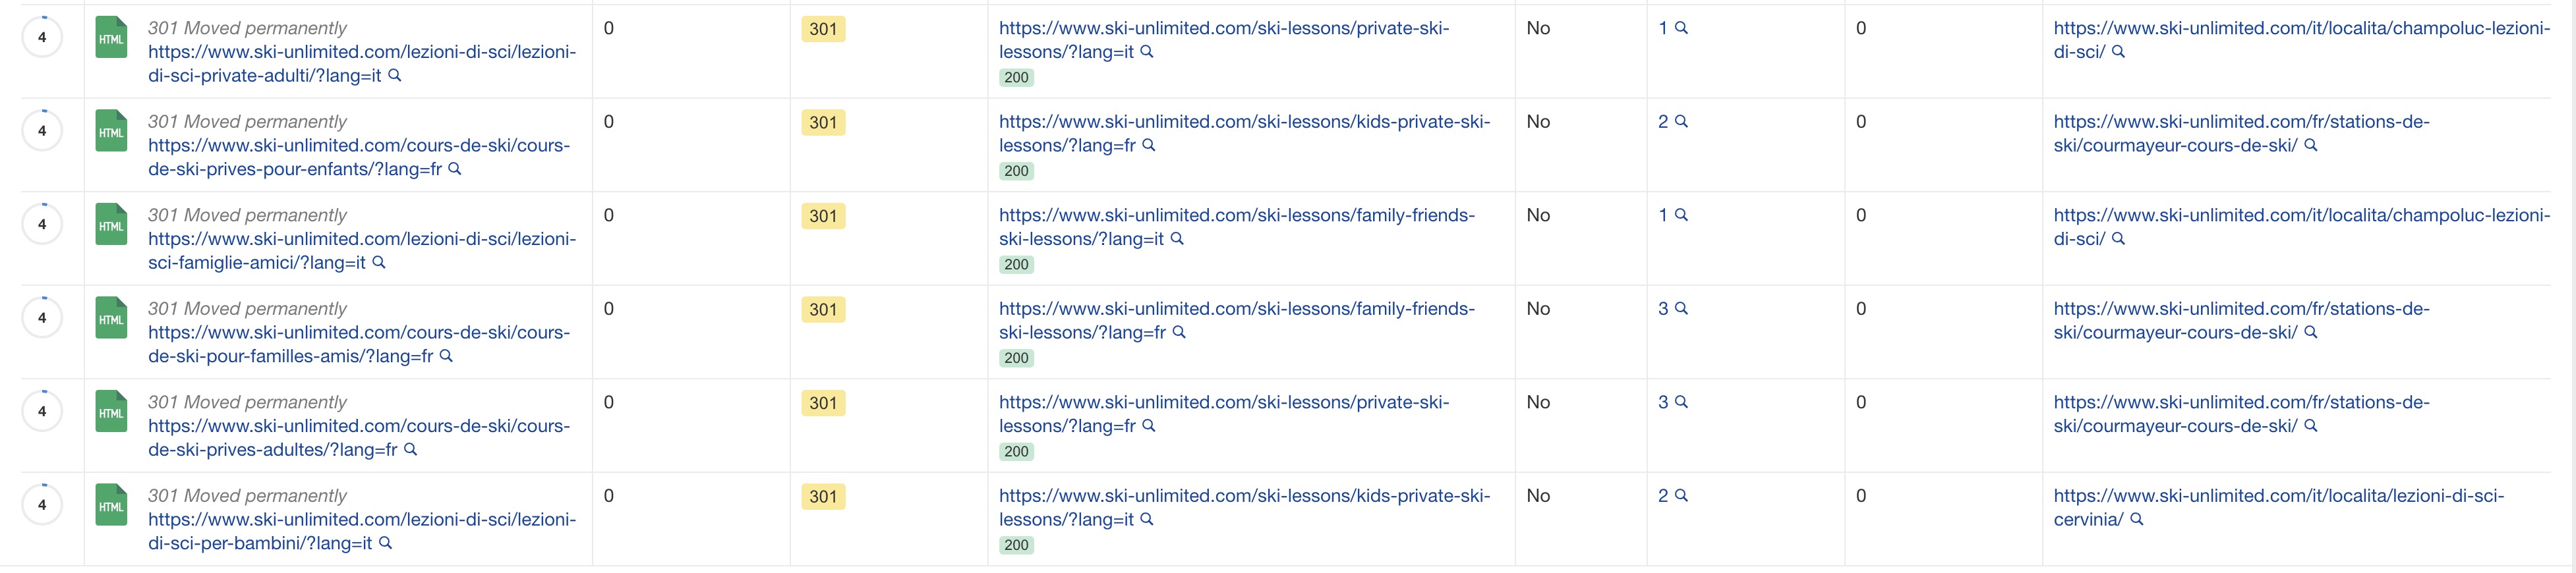Click magnifier icon beside cours-de-ski-prives-pour-enfants URL
Image resolution: width=2576 pixels, height=573 pixels.
455,169
